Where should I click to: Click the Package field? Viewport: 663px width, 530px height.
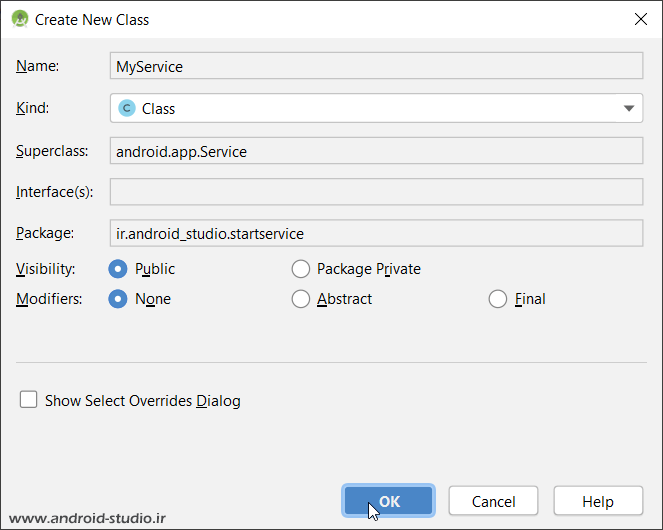(375, 233)
